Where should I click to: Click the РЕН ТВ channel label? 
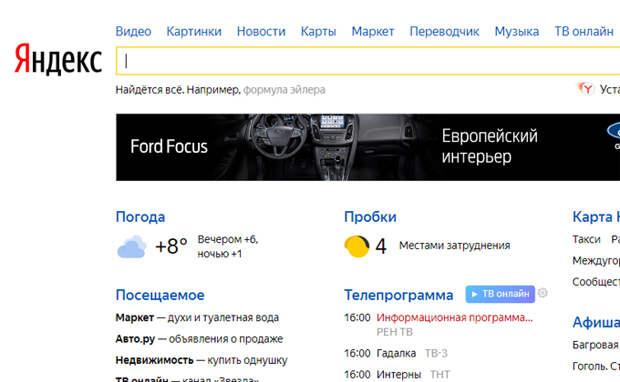click(395, 332)
